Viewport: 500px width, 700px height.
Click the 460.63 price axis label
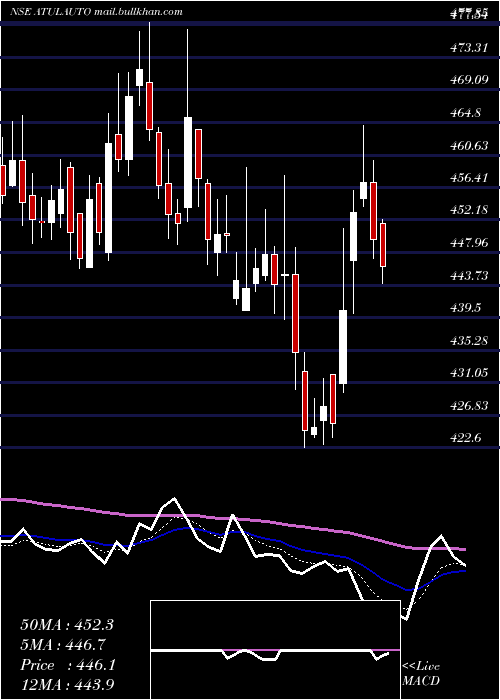(469, 145)
